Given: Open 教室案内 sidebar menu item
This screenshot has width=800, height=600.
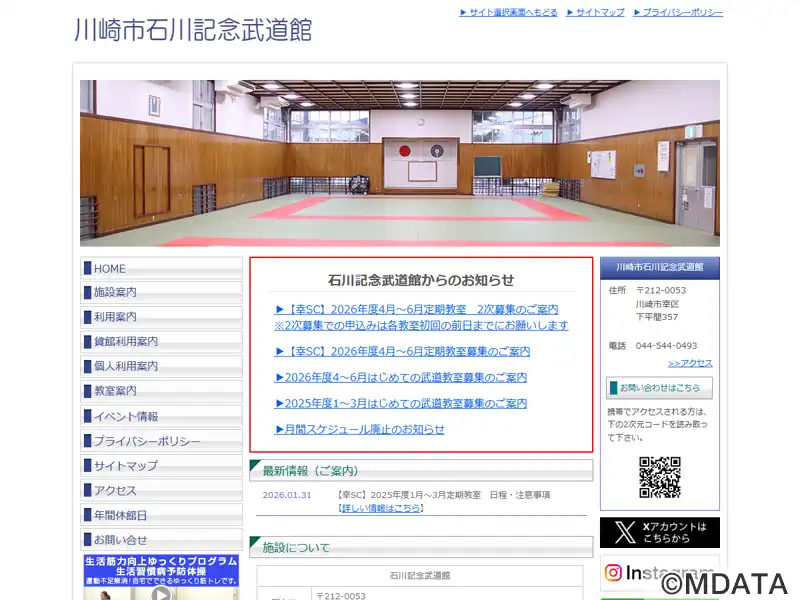Looking at the screenshot, I should [x=161, y=391].
